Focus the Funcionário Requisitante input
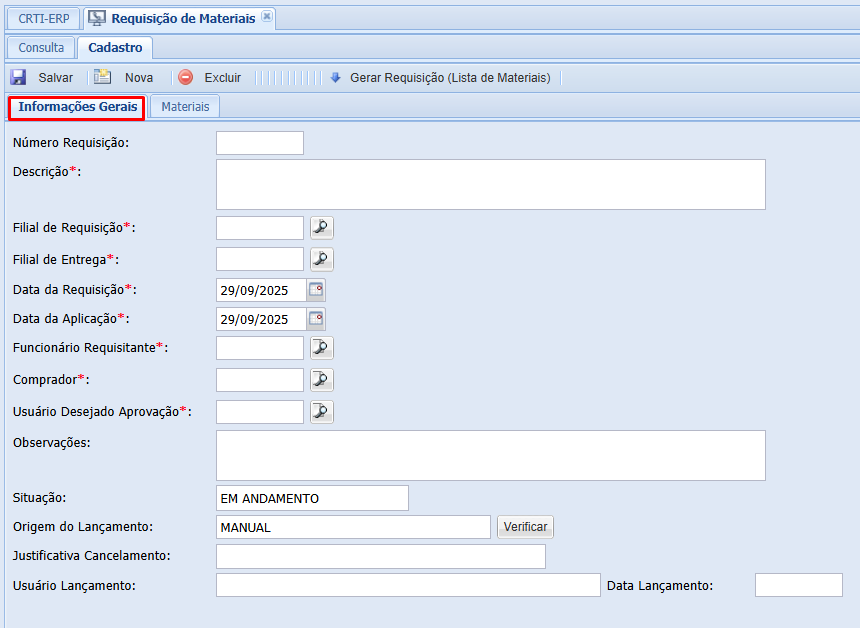The width and height of the screenshot is (860, 628). [260, 348]
